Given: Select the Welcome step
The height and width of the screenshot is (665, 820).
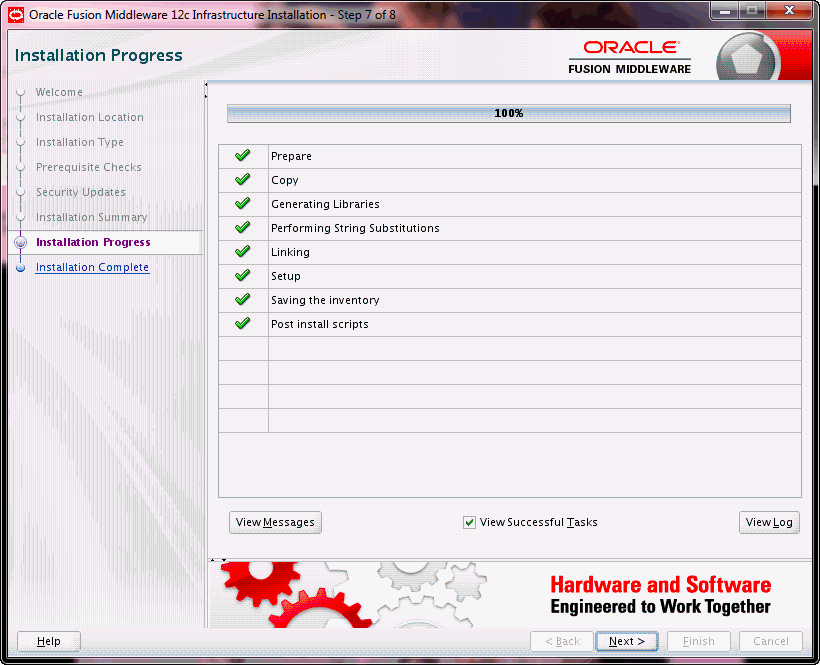Looking at the screenshot, I should 59,92.
